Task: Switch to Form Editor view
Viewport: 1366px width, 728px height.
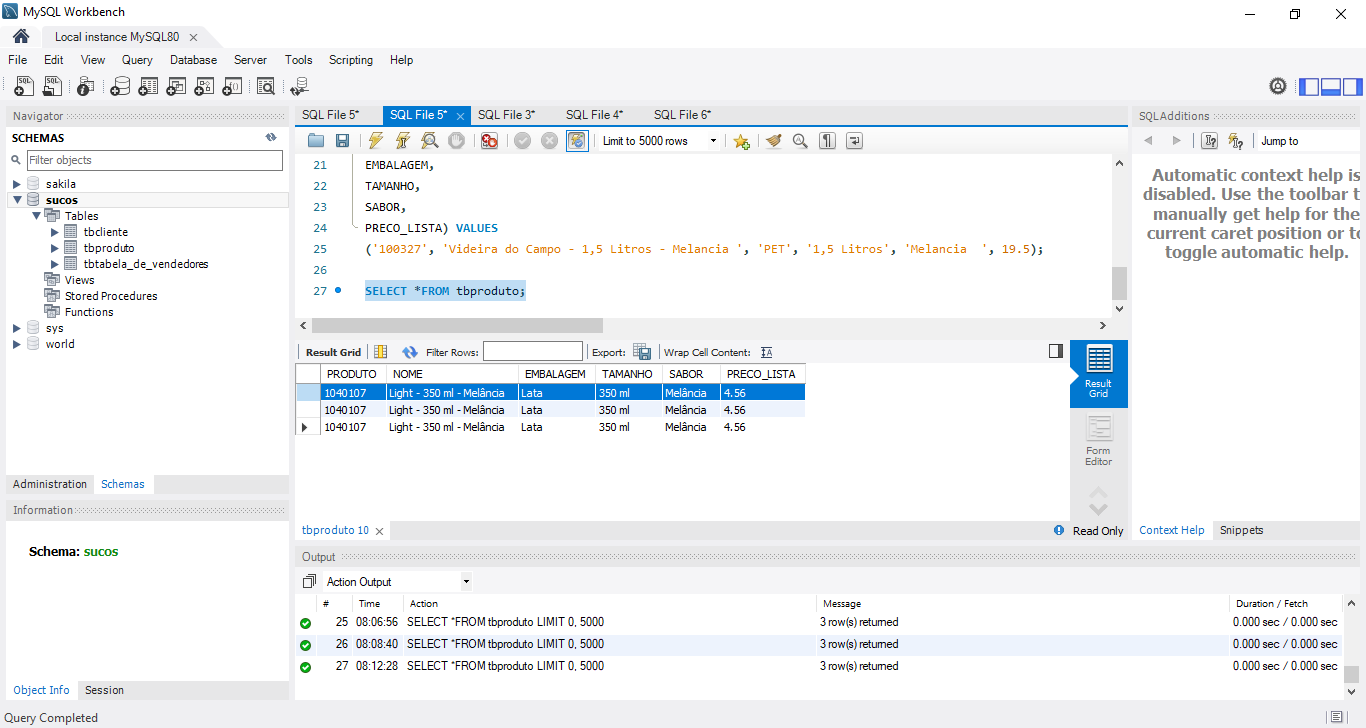Action: pos(1098,441)
